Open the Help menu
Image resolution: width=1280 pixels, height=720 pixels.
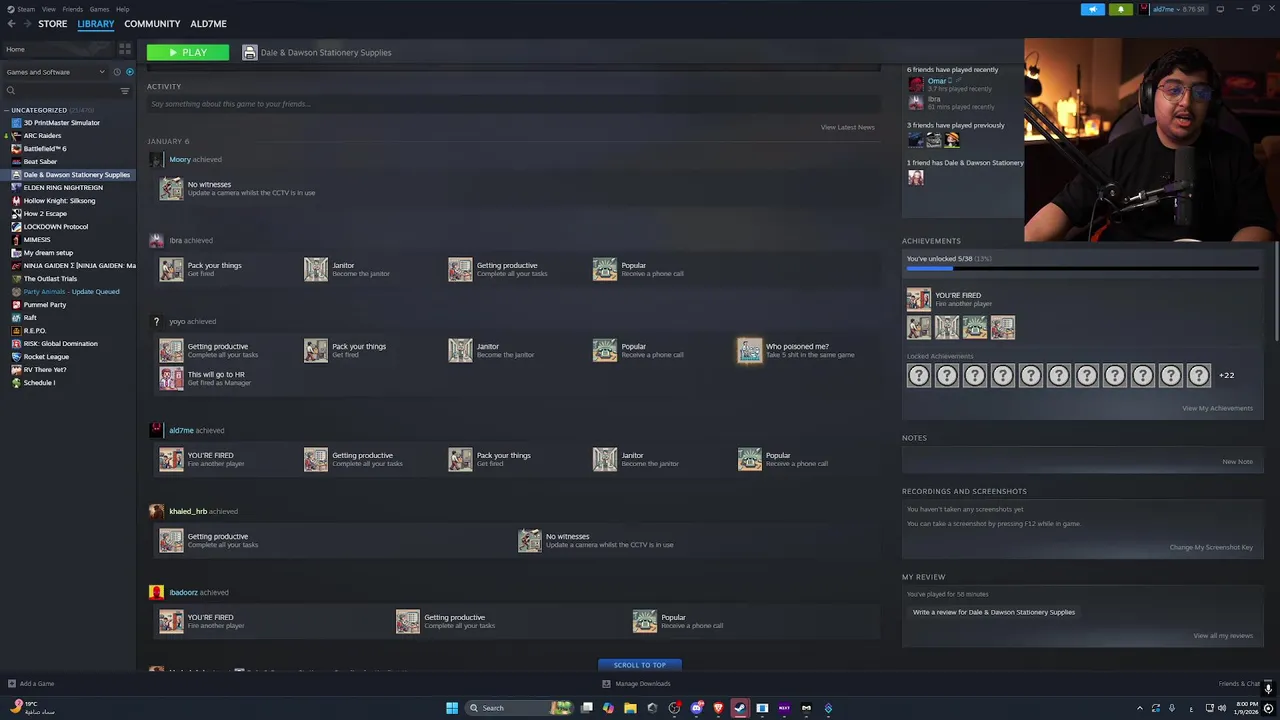[x=122, y=9]
